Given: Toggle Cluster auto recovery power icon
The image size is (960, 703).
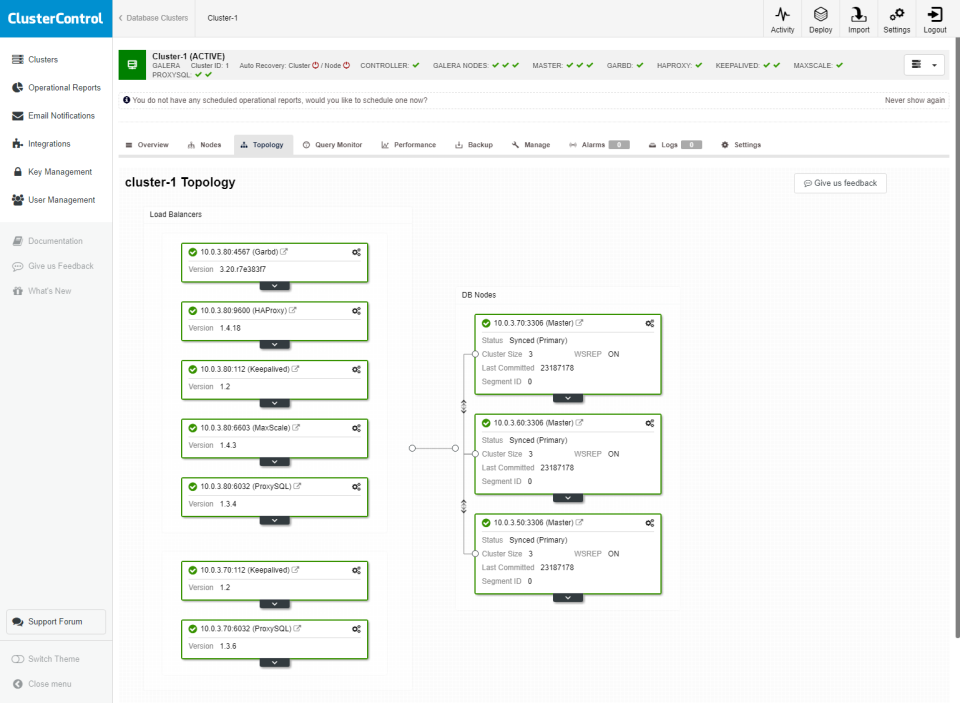Looking at the screenshot, I should tap(316, 66).
